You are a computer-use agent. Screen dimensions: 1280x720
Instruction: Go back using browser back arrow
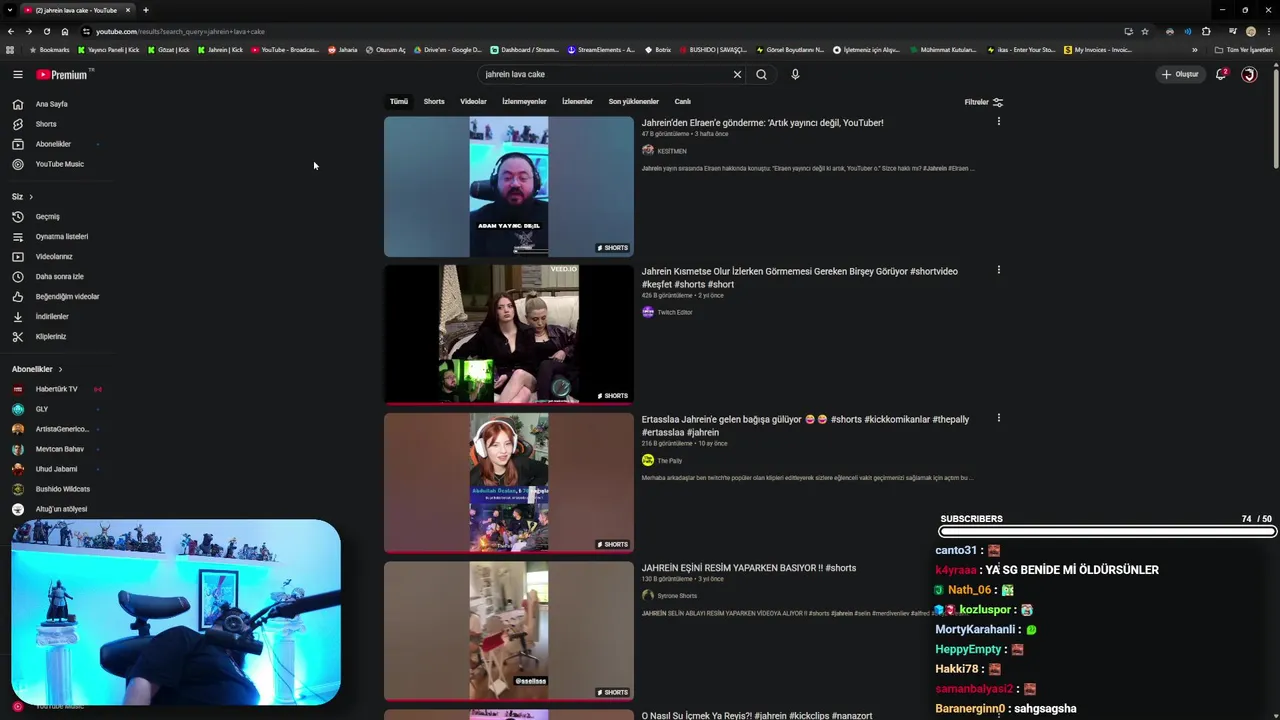[11, 31]
